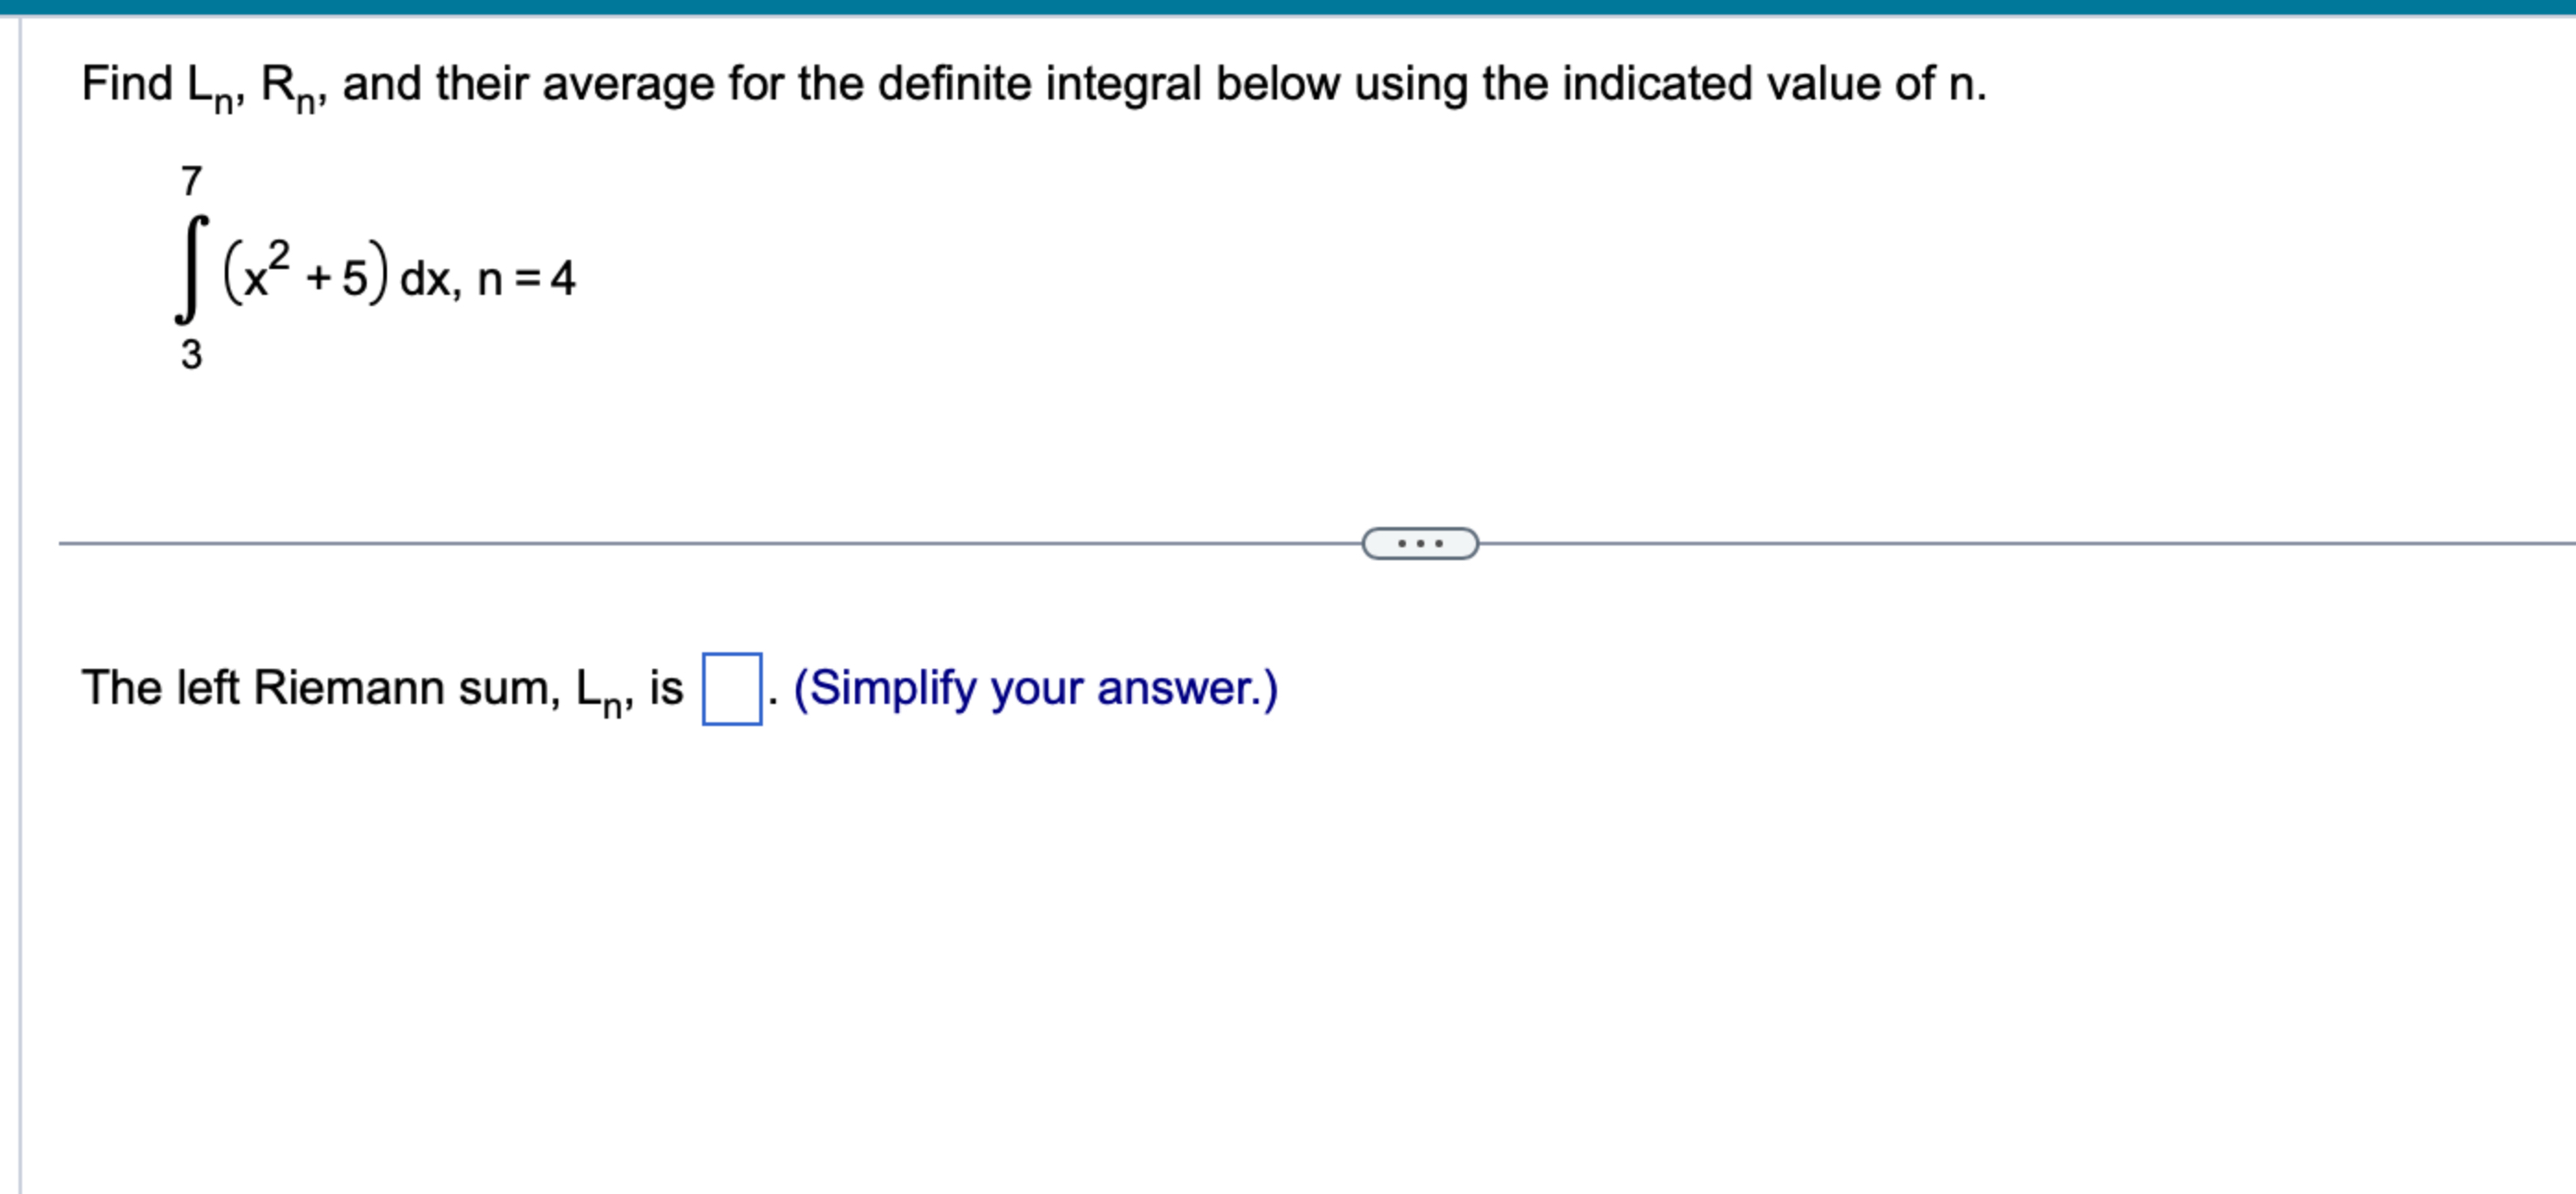
Task: Click the 'Ln' subscript in the answer sentence
Action: pos(597,692)
